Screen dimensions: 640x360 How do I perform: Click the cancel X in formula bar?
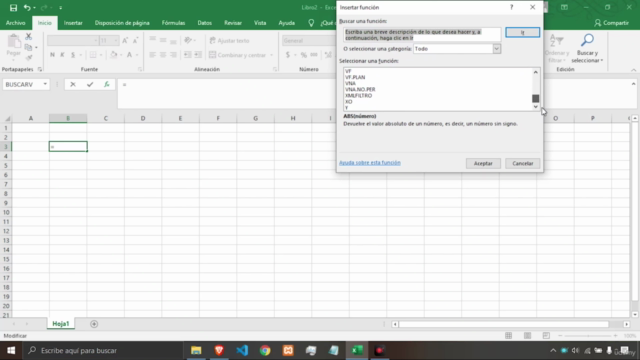(x=73, y=84)
